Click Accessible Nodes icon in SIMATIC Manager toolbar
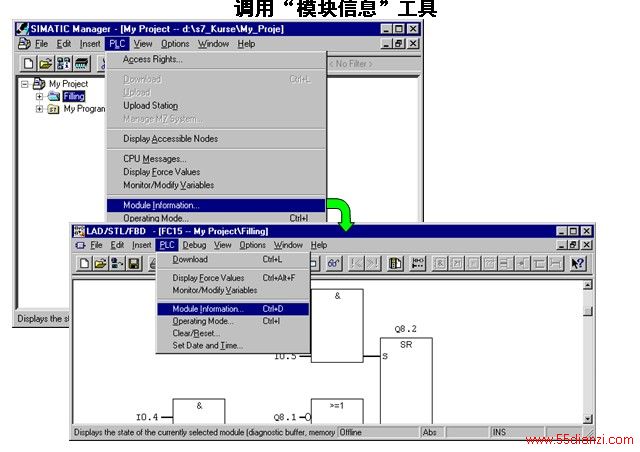The width and height of the screenshot is (640, 452). tap(63, 63)
